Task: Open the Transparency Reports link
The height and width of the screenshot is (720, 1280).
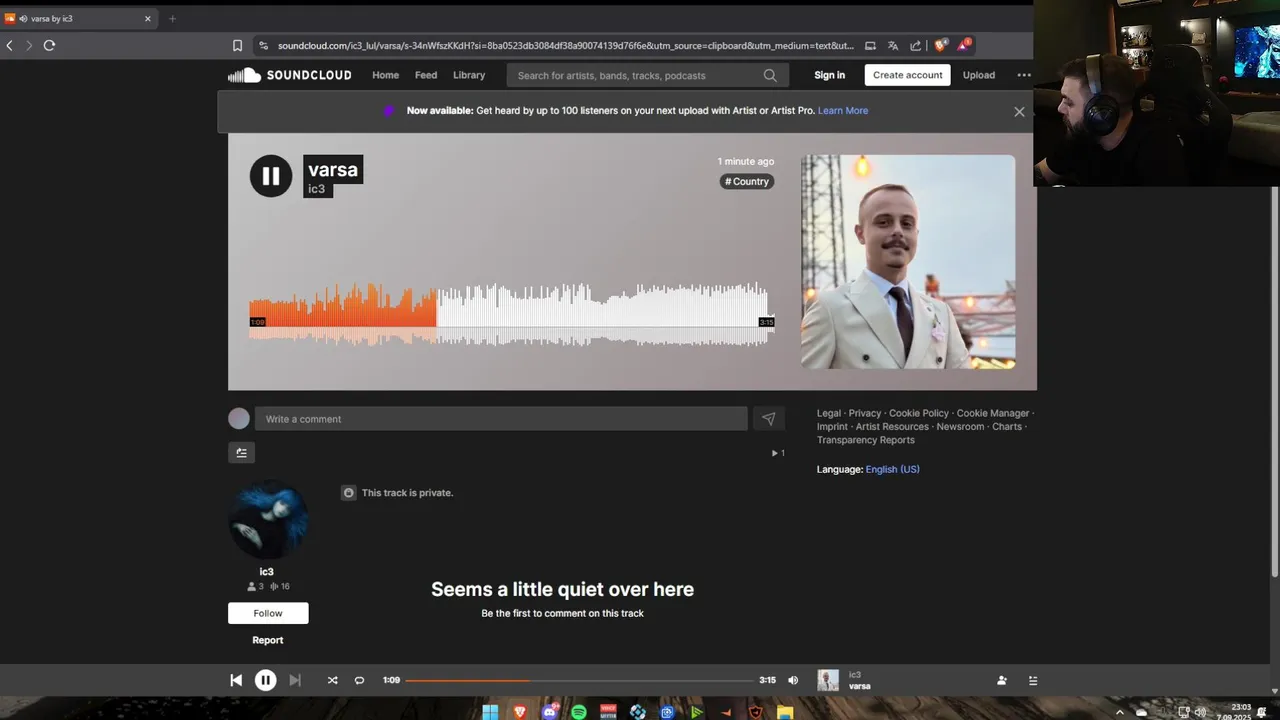Action: pos(866,440)
